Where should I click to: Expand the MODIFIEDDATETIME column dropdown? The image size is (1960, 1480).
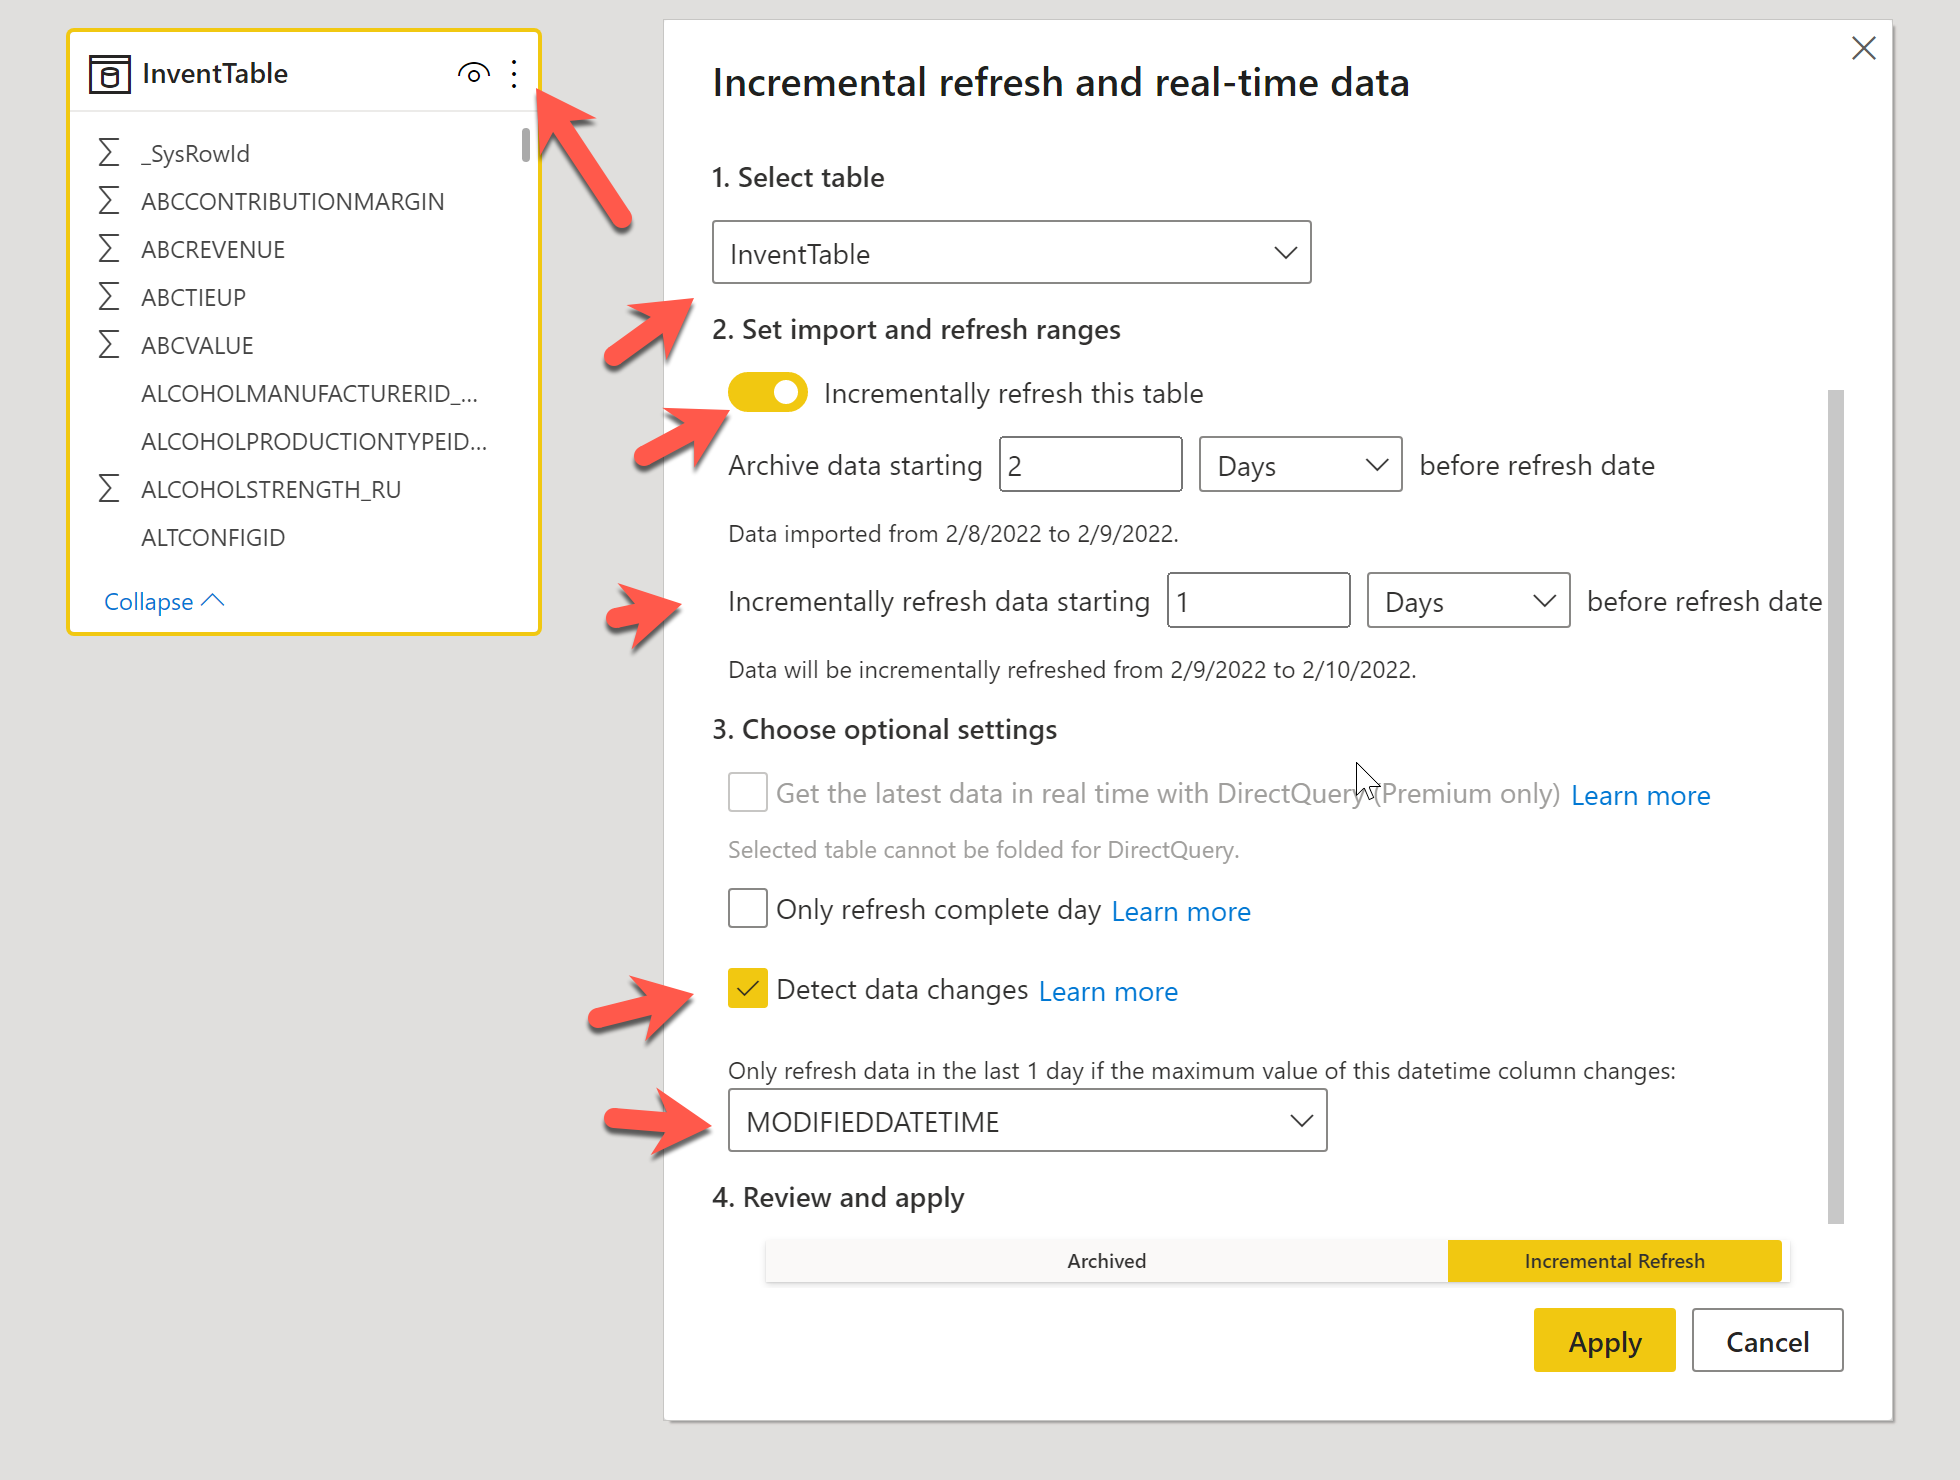click(x=1027, y=1121)
